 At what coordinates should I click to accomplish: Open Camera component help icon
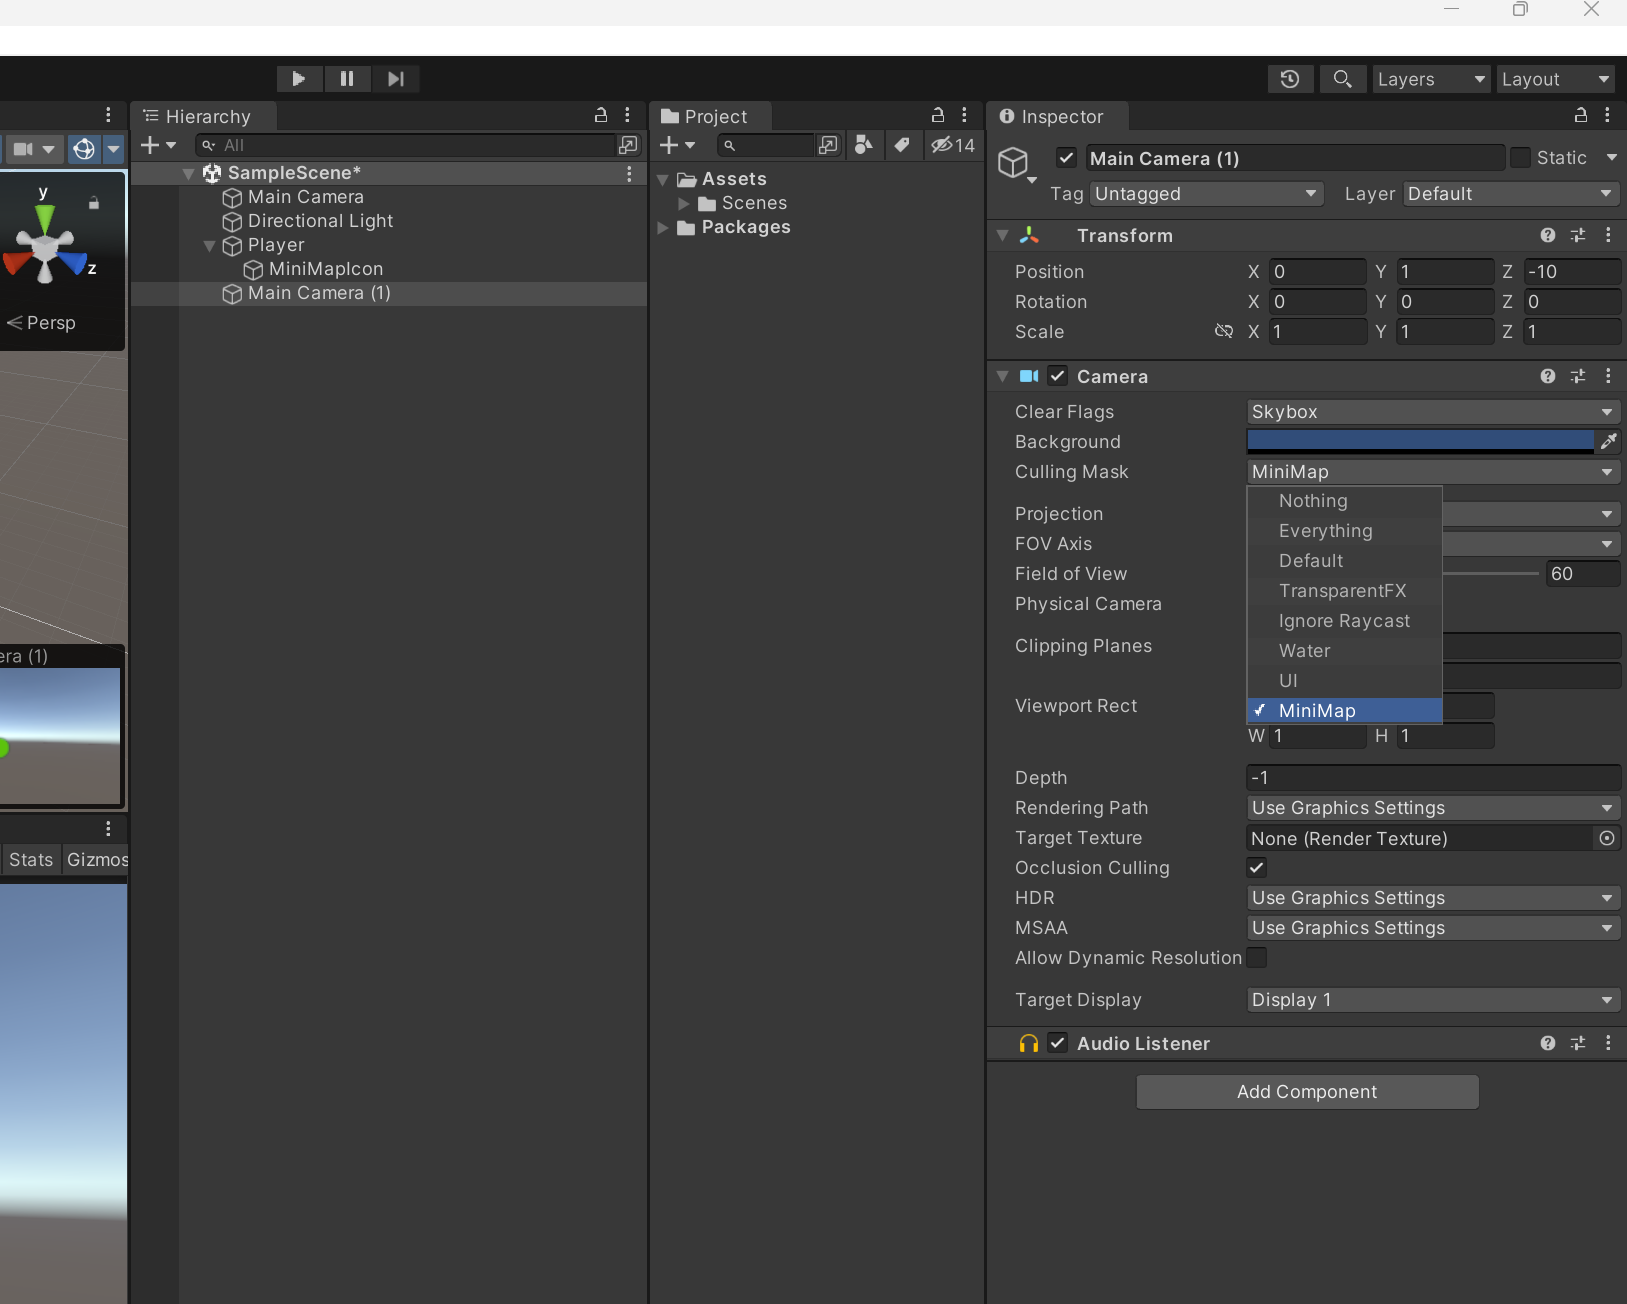pyautogui.click(x=1548, y=376)
